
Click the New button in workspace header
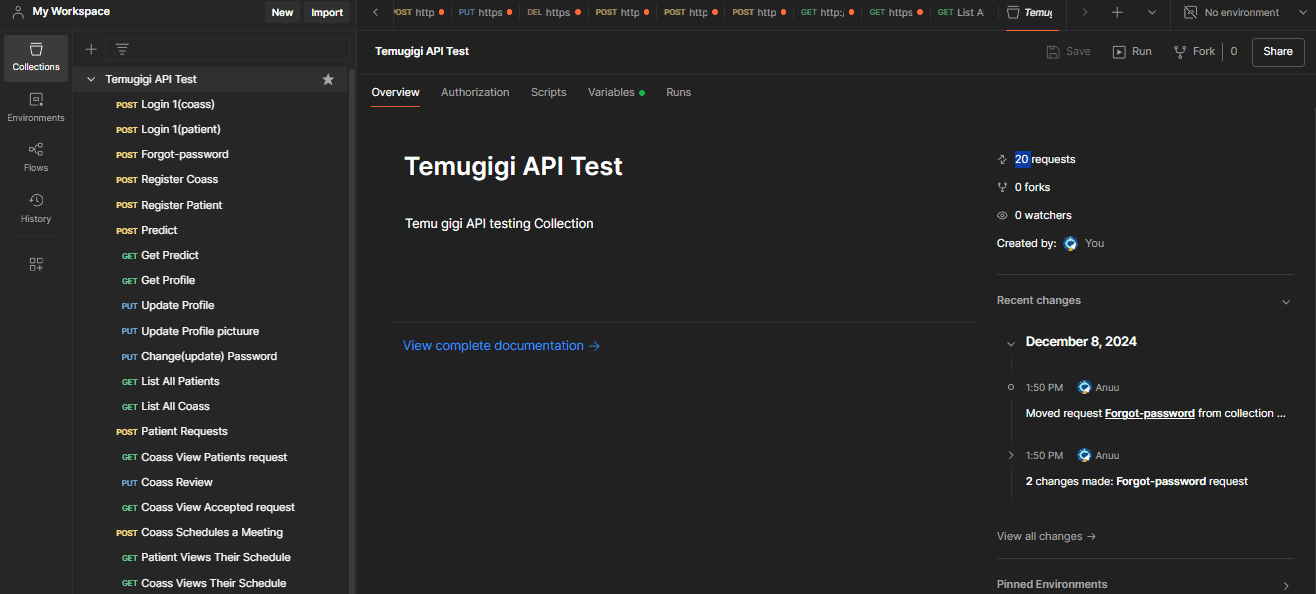coord(283,12)
